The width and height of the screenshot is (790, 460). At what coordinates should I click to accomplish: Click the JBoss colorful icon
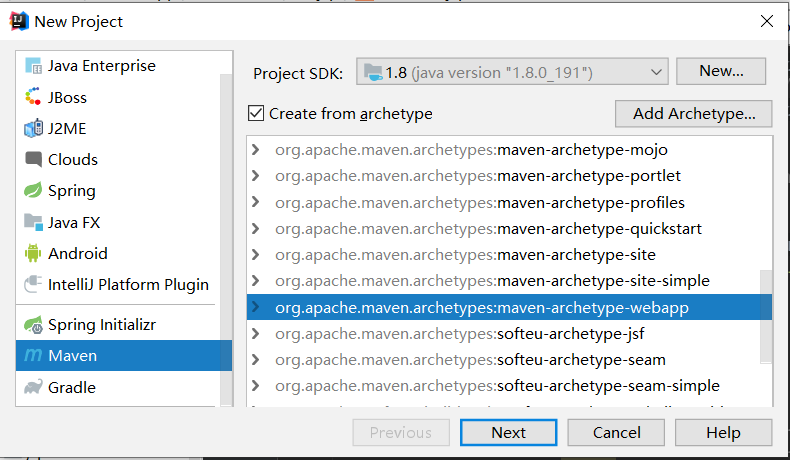tap(33, 97)
